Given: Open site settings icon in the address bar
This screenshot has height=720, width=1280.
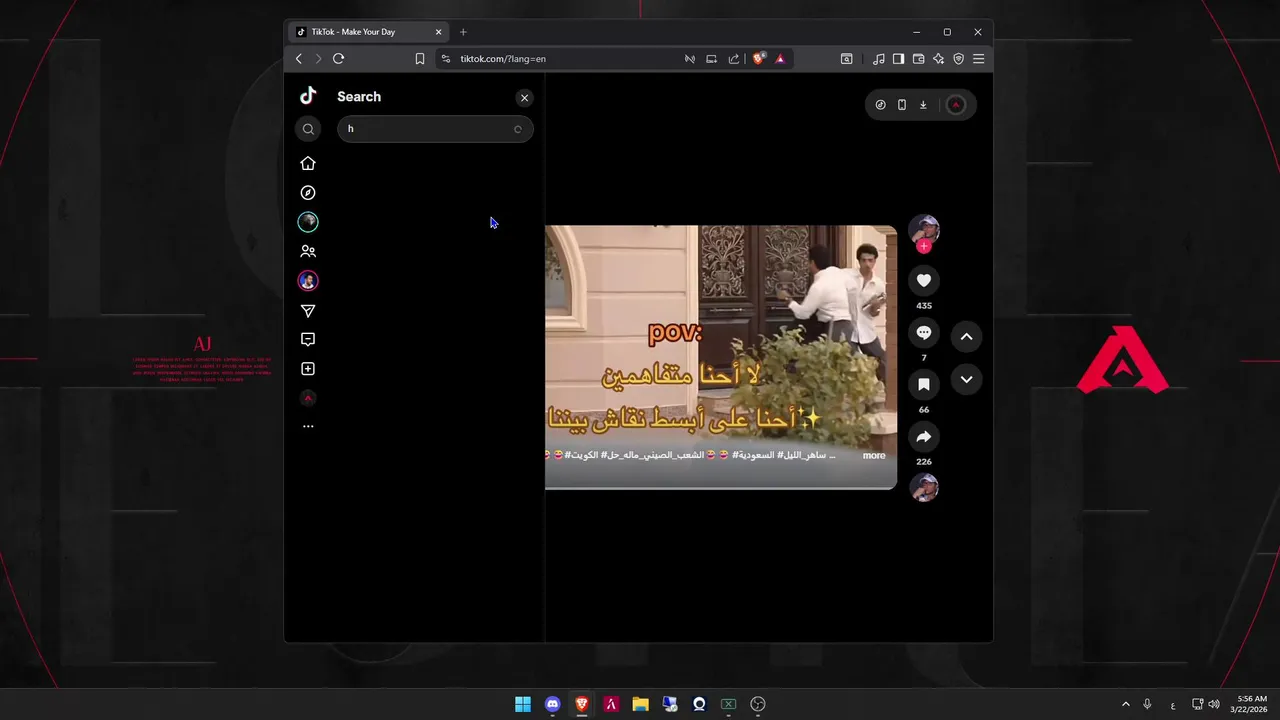Looking at the screenshot, I should [446, 59].
